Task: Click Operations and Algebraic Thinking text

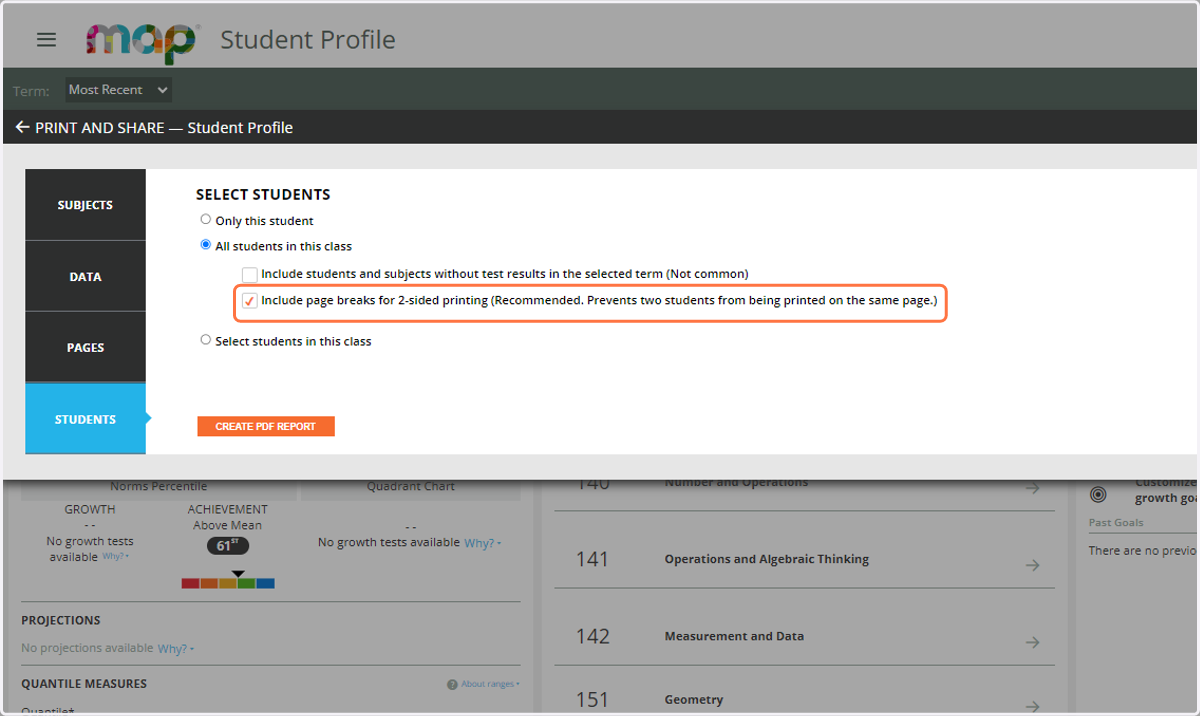Action: point(767,559)
